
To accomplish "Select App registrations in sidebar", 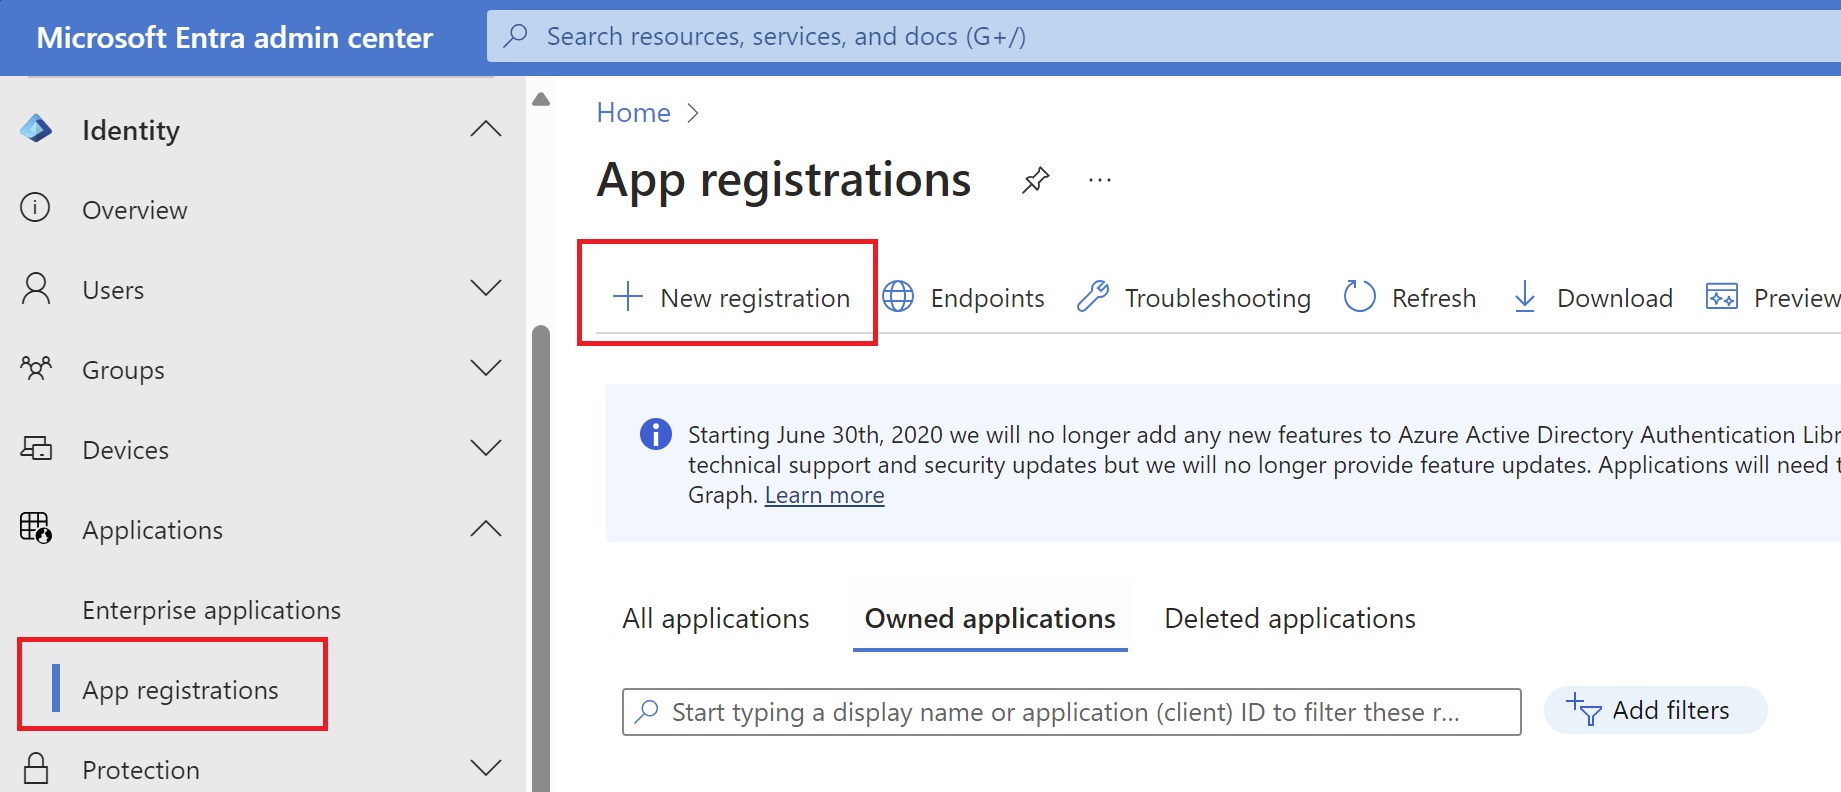I will (180, 690).
